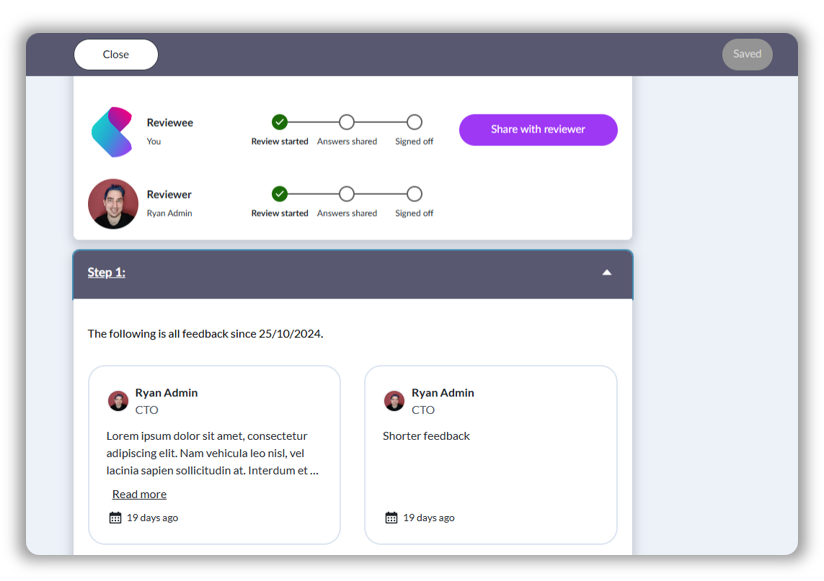Click the Saved status button
This screenshot has height=581, width=824.
[x=747, y=55]
